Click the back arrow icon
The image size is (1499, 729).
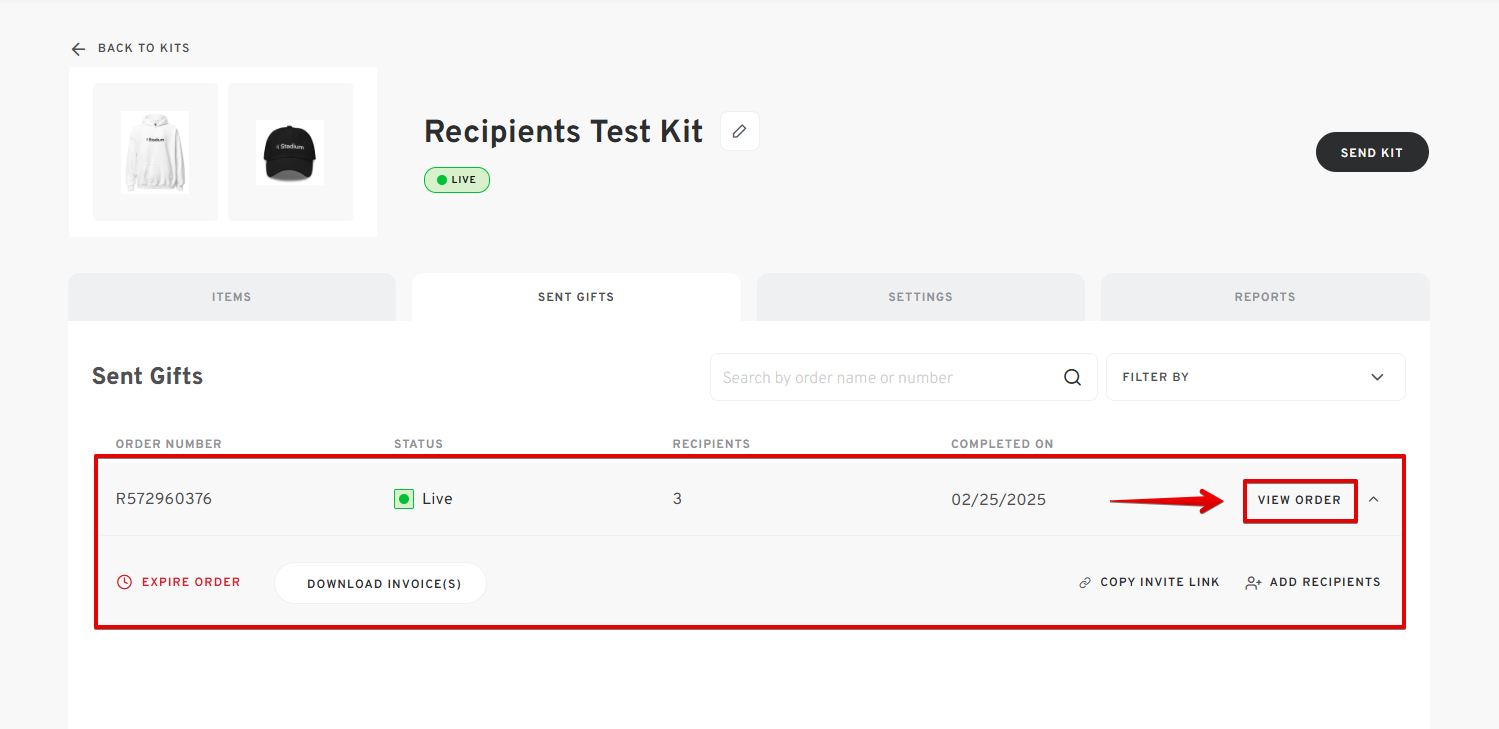tap(78, 48)
